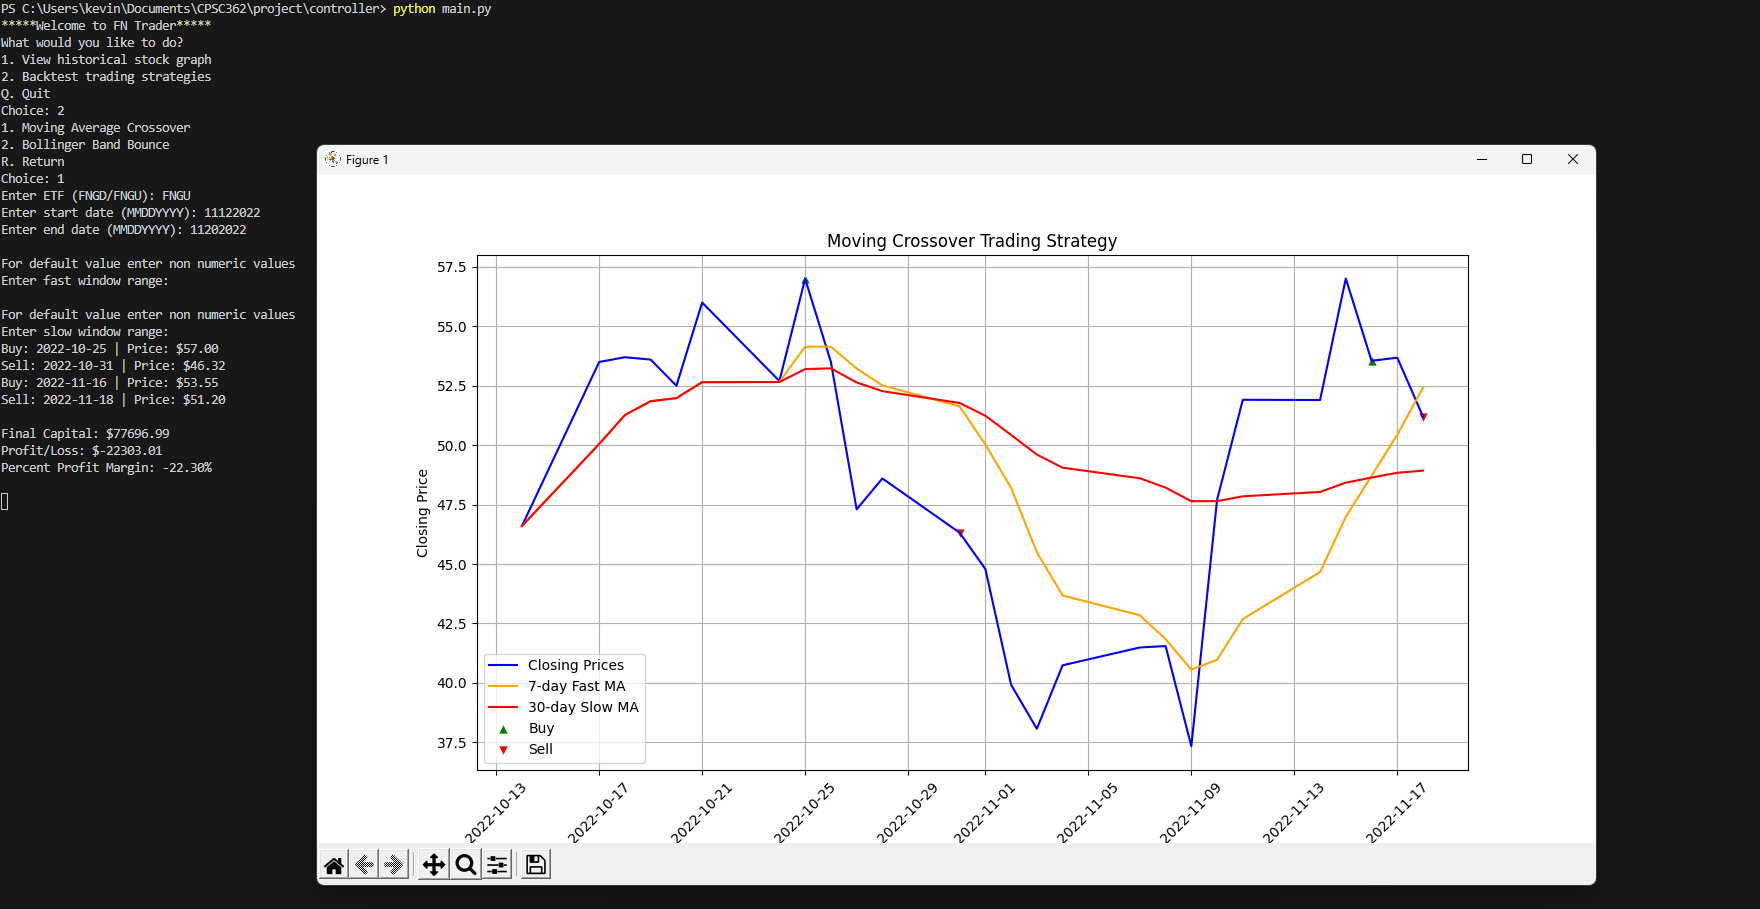Screen dimensions: 1760x909
Task: Click the orange 7-day Fast MA legend sample
Action: pyautogui.click(x=503, y=687)
